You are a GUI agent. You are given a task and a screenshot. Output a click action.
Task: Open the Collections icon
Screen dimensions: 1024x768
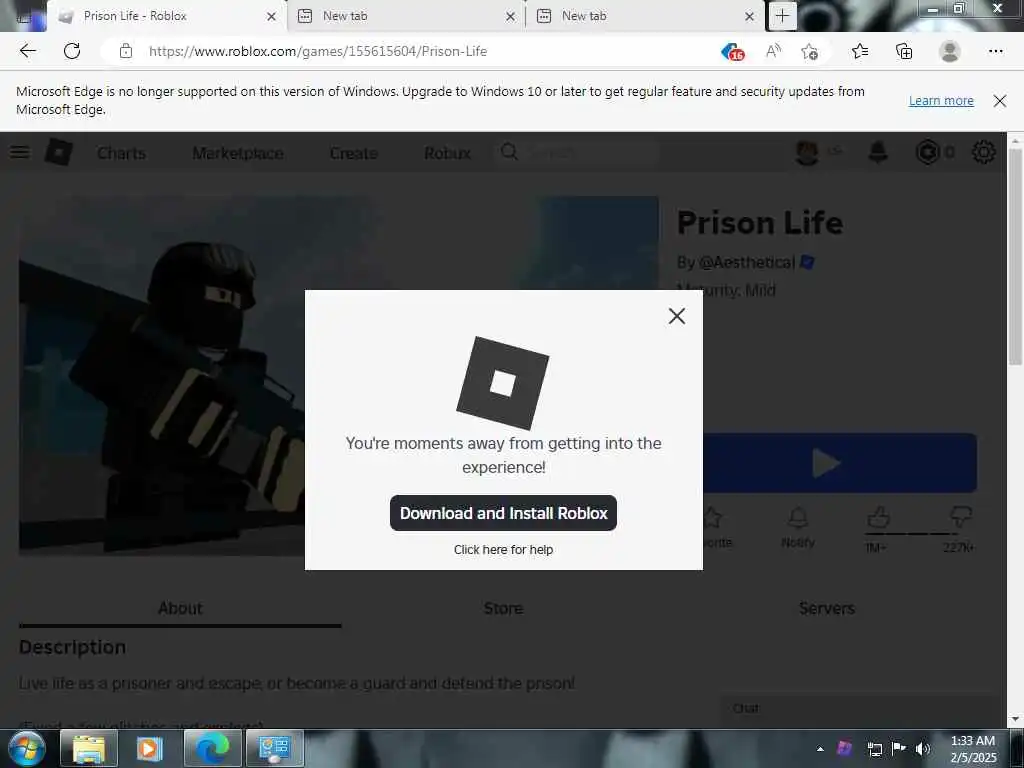904,51
